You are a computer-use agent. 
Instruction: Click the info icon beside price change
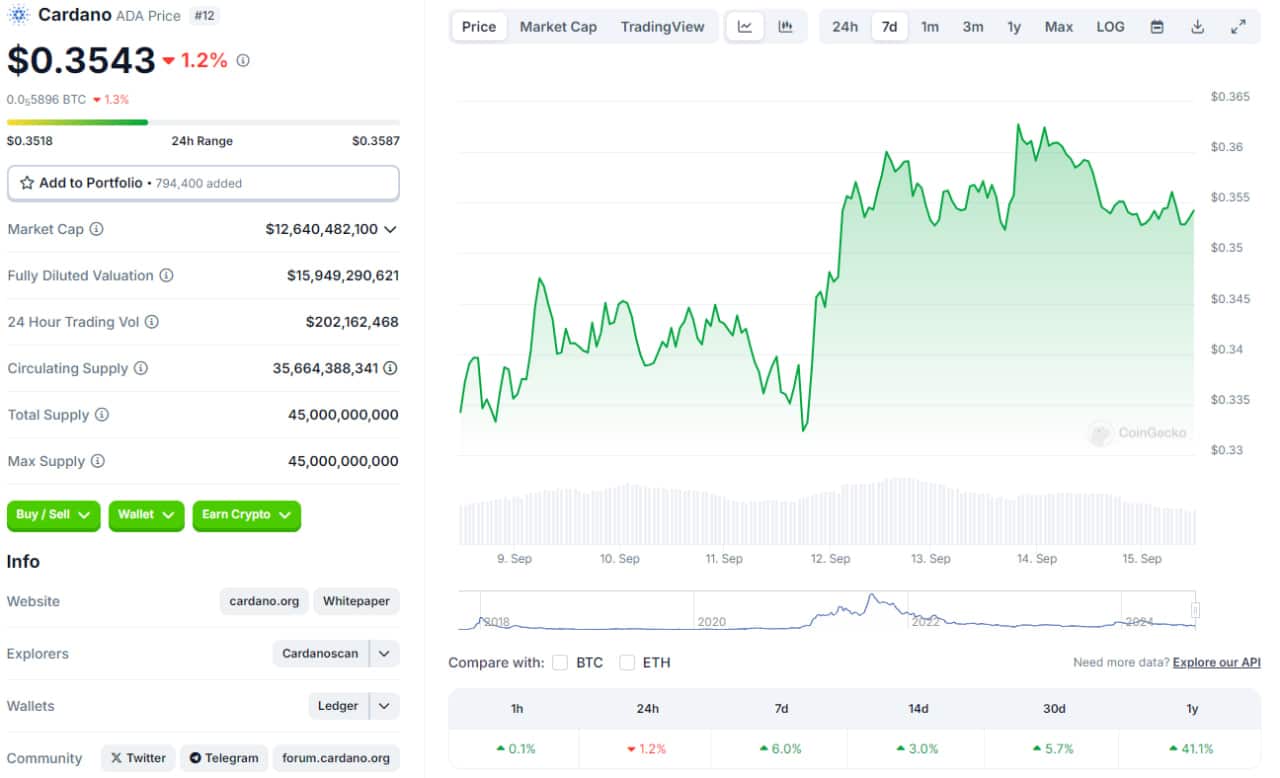pyautogui.click(x=243, y=60)
